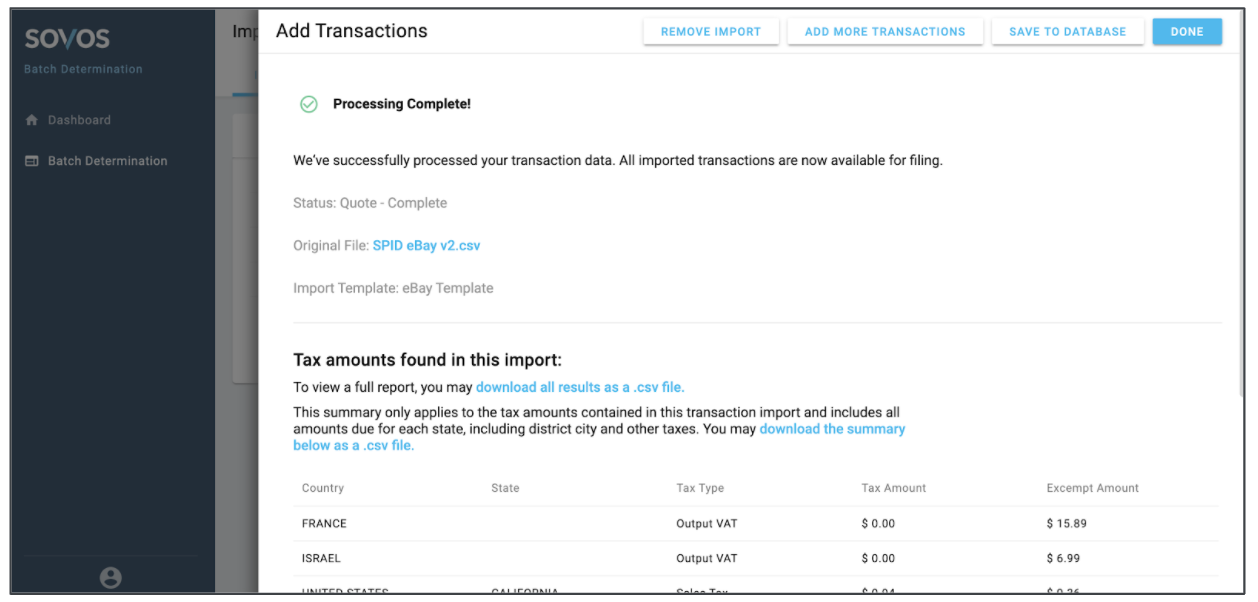Click the Country column header
Image resolution: width=1258 pixels, height=602 pixels.
(x=323, y=488)
